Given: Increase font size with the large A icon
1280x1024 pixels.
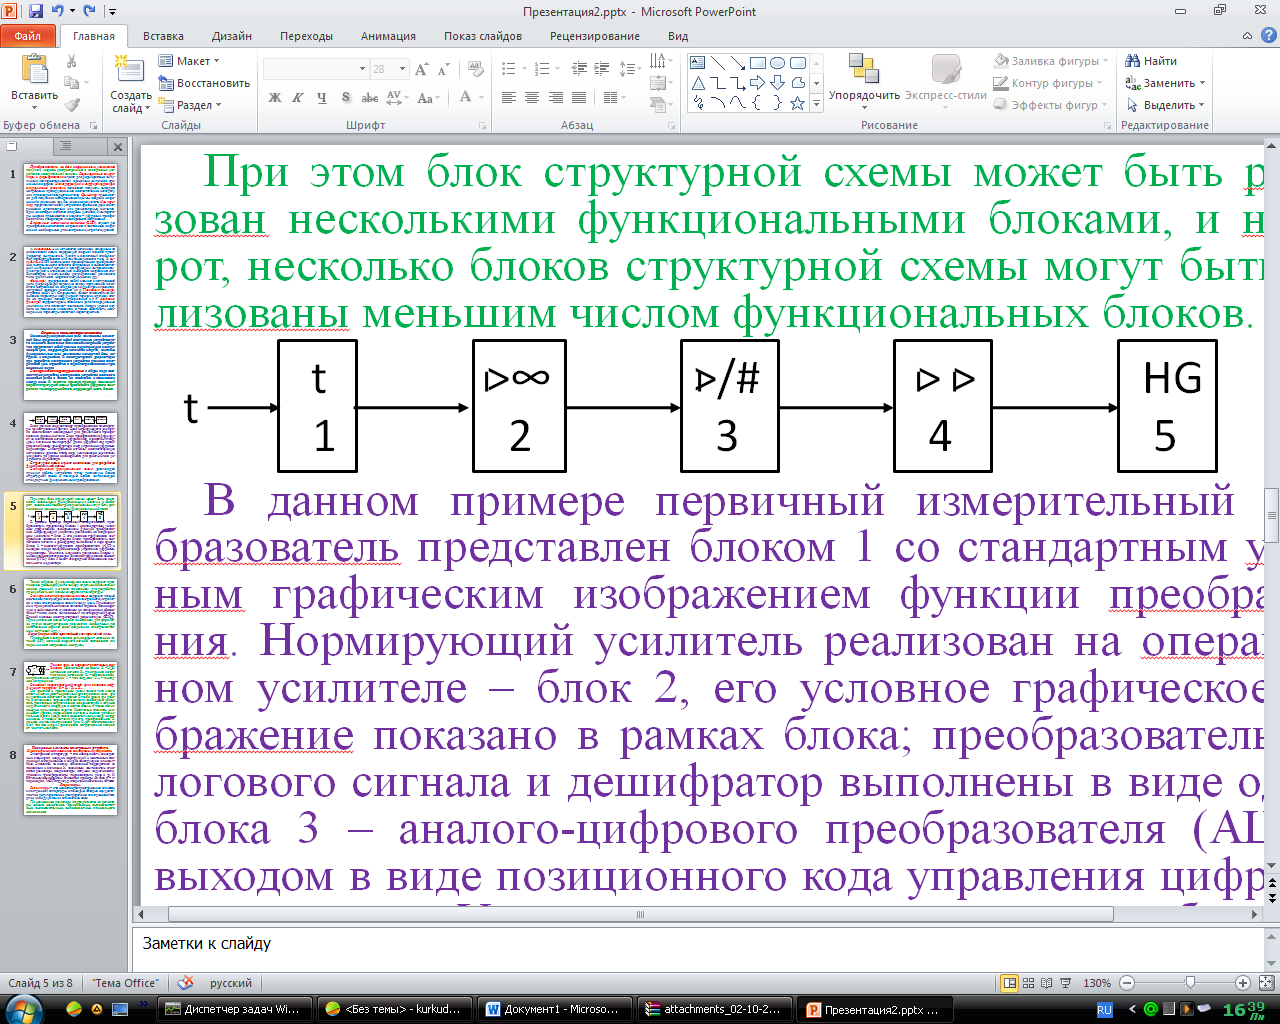Looking at the screenshot, I should (422, 69).
